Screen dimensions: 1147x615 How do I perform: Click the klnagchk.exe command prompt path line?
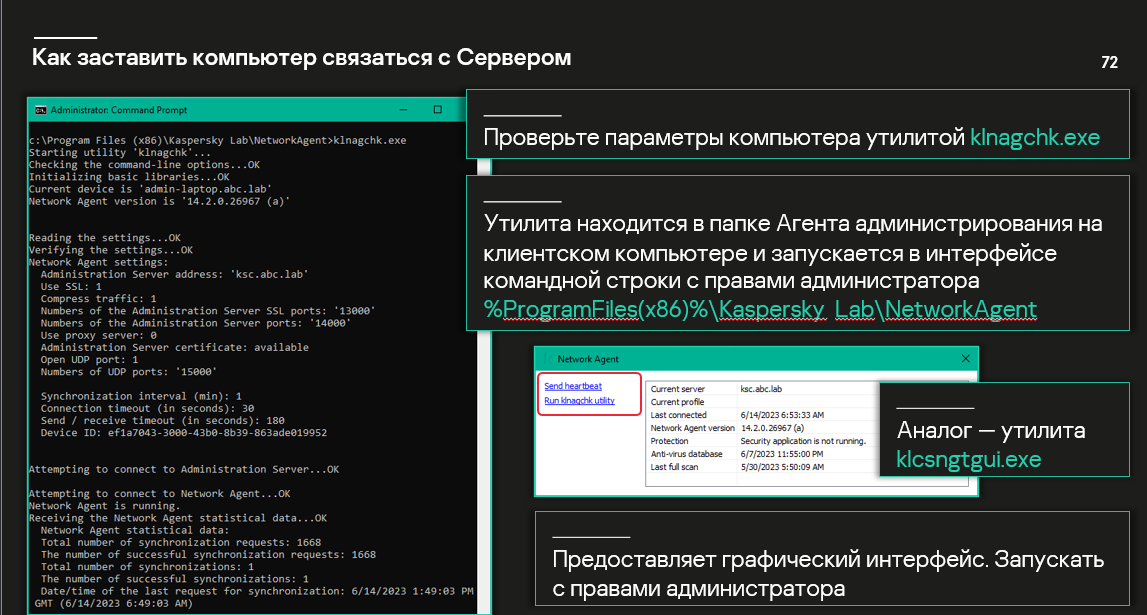pos(217,140)
